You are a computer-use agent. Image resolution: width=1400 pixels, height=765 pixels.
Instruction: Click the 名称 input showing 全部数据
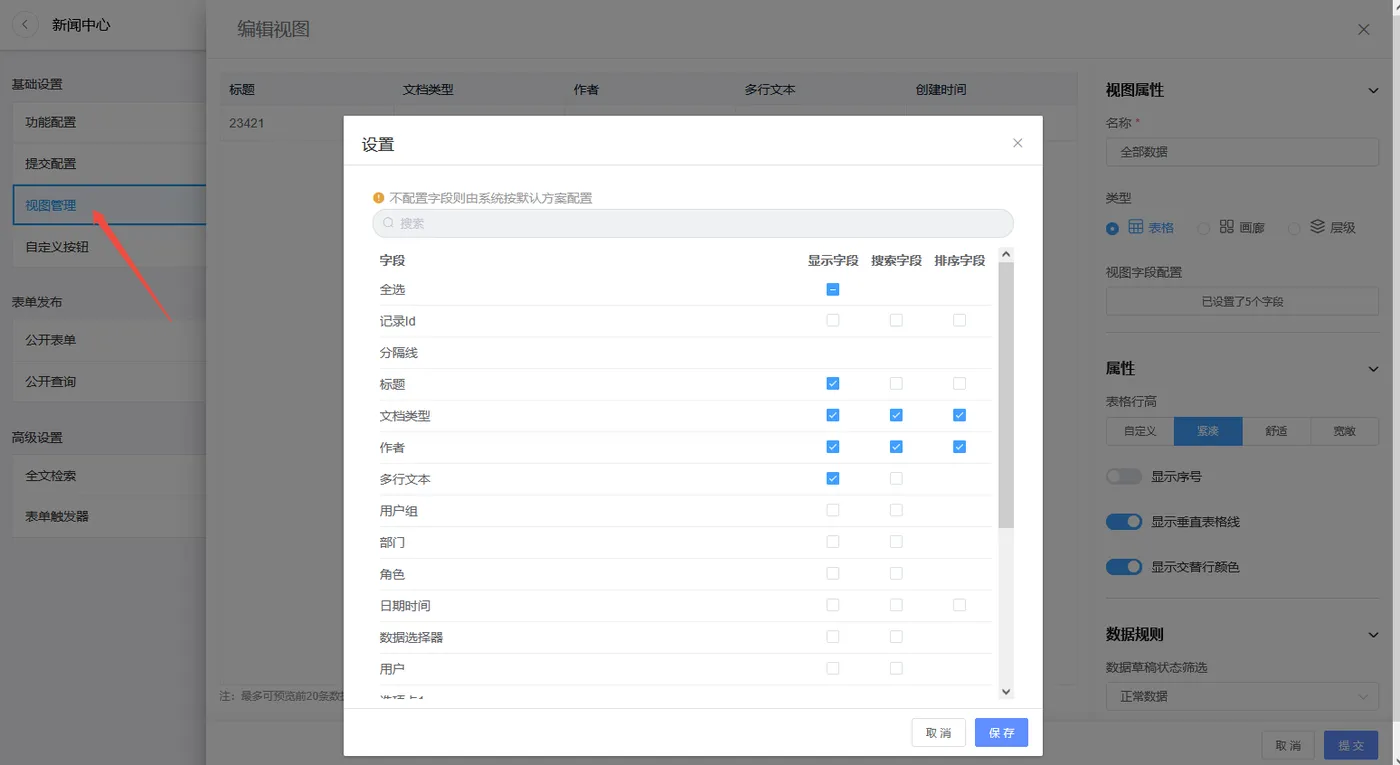[1241, 151]
